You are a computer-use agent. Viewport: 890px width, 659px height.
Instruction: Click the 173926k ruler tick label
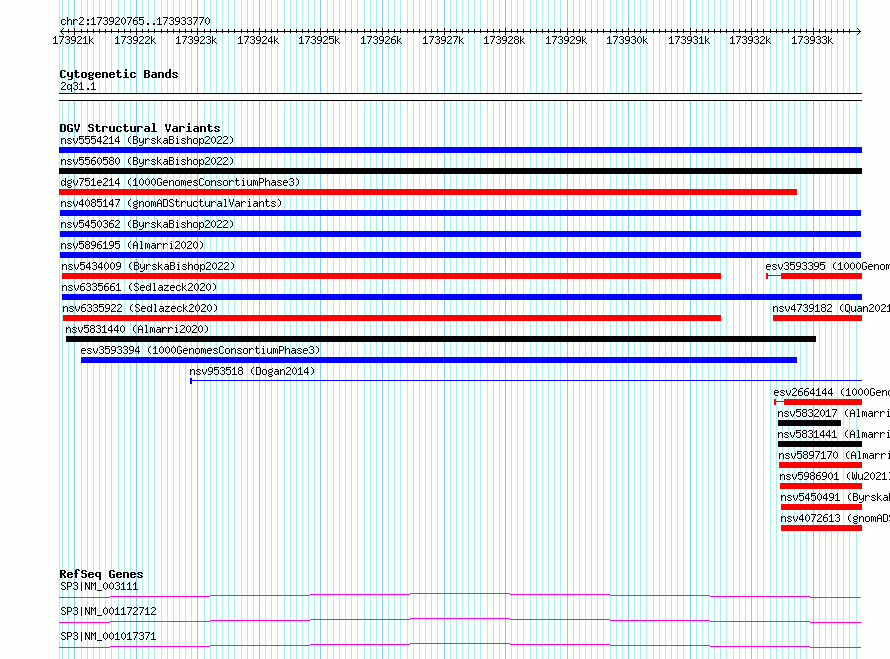pyautogui.click(x=381, y=40)
